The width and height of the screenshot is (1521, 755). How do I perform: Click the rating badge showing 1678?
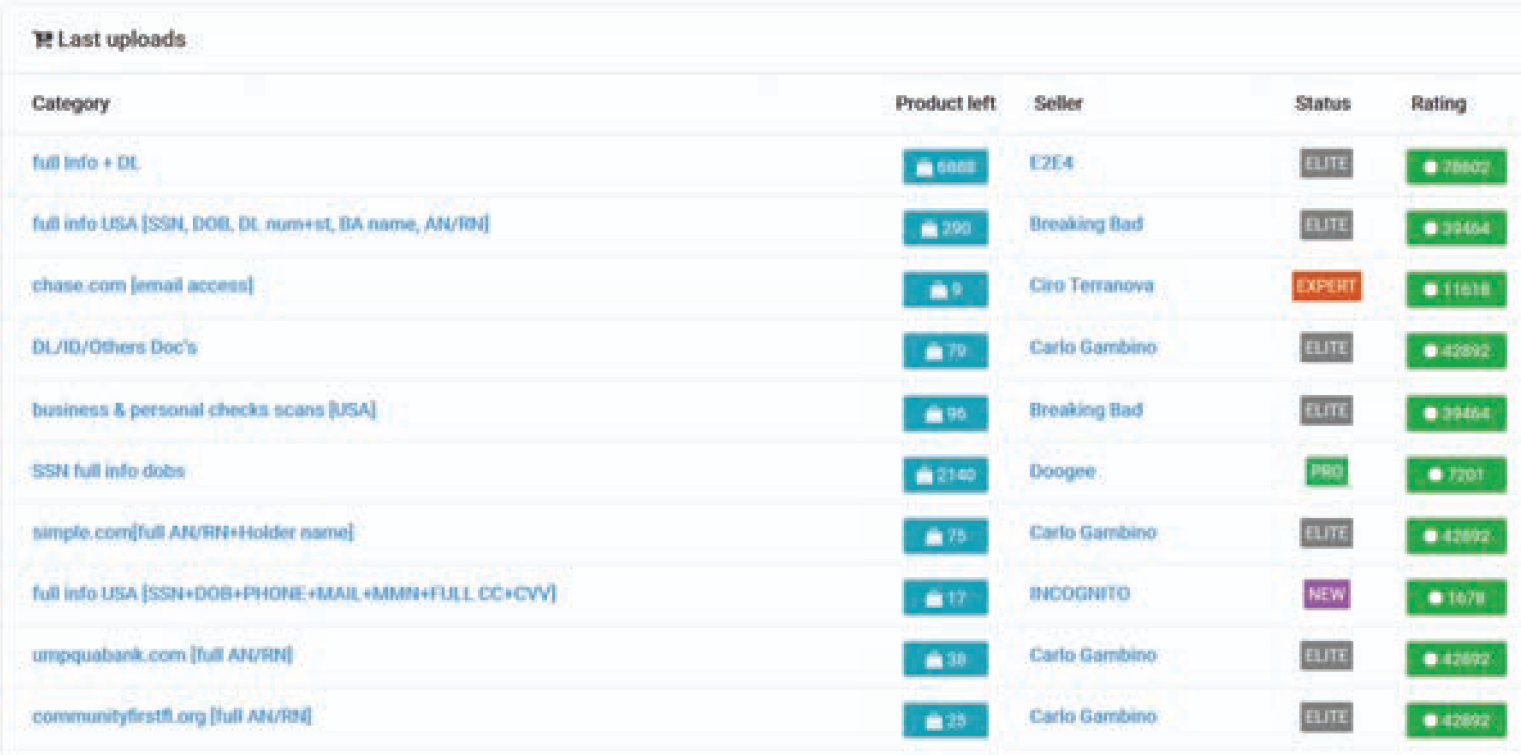1456,598
